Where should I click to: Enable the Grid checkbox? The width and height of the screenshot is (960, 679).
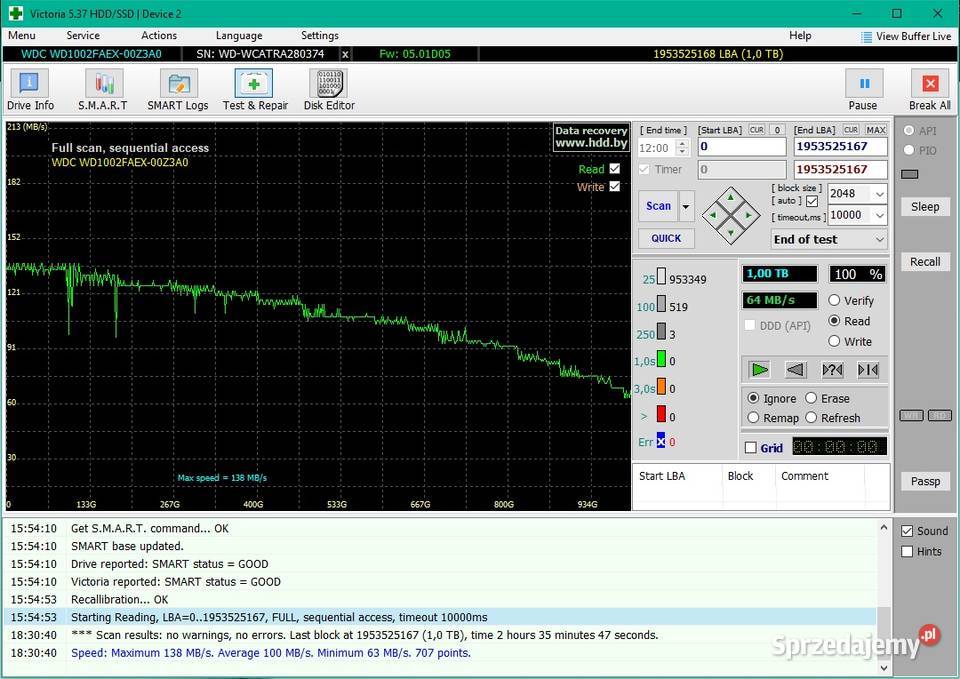pyautogui.click(x=751, y=448)
